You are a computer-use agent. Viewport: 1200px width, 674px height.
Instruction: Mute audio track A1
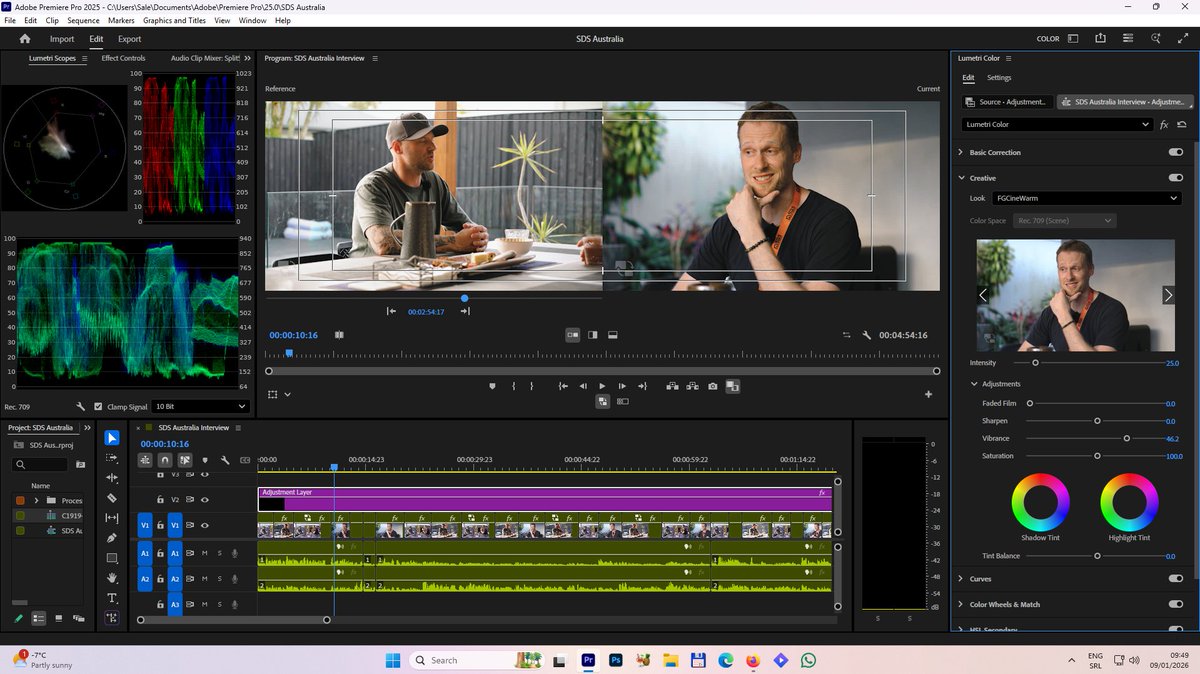point(205,553)
